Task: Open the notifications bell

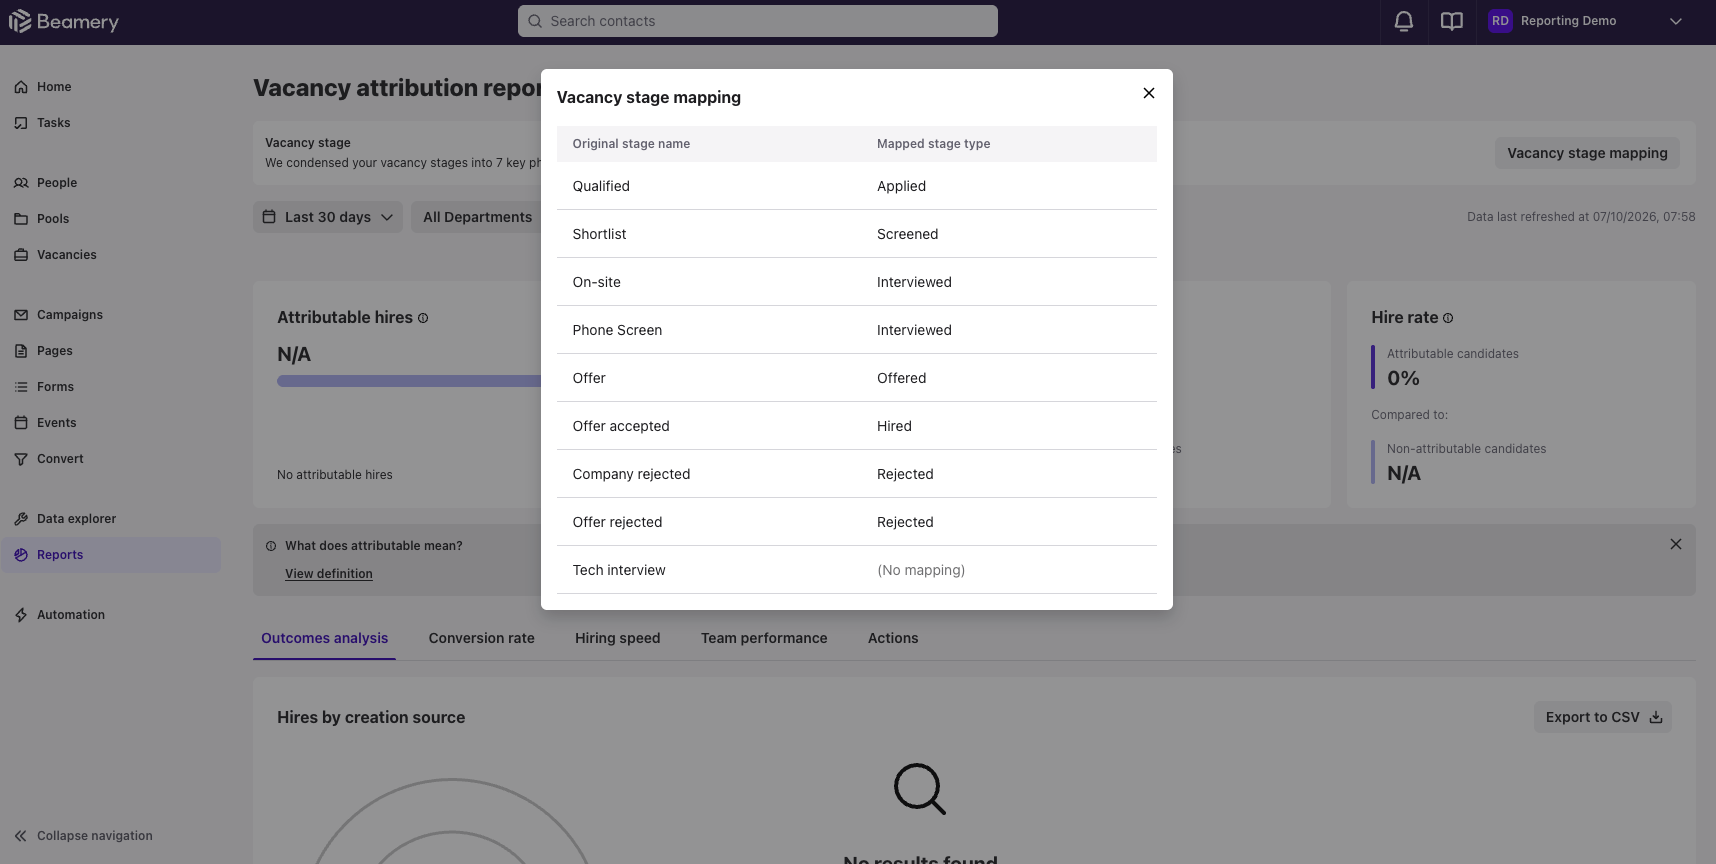Action: [x=1404, y=21]
